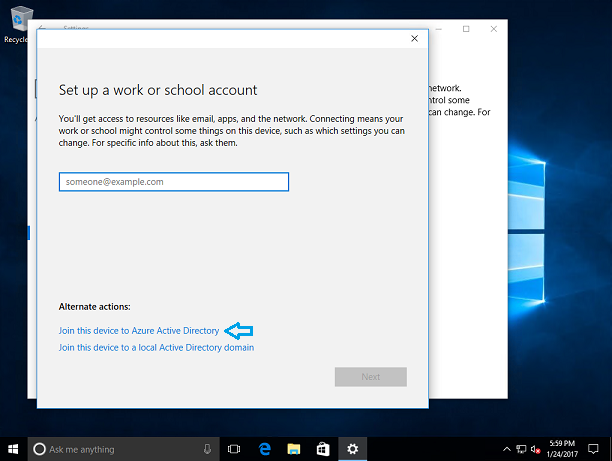
Task: Select the Recycle Bin desktop icon
Action: pos(18,24)
